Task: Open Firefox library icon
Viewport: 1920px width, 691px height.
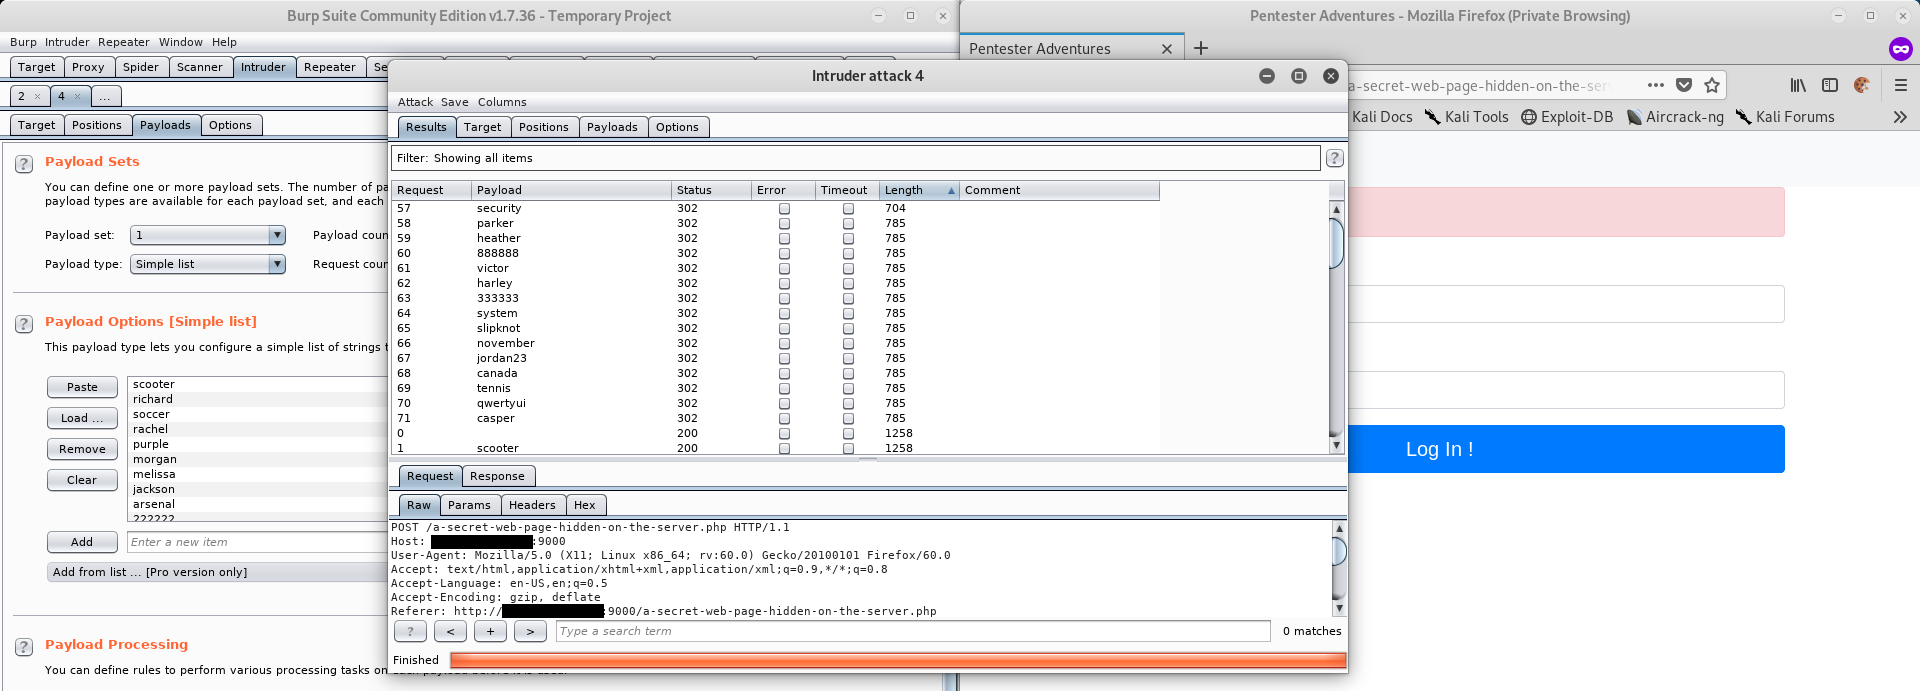Action: point(1798,85)
